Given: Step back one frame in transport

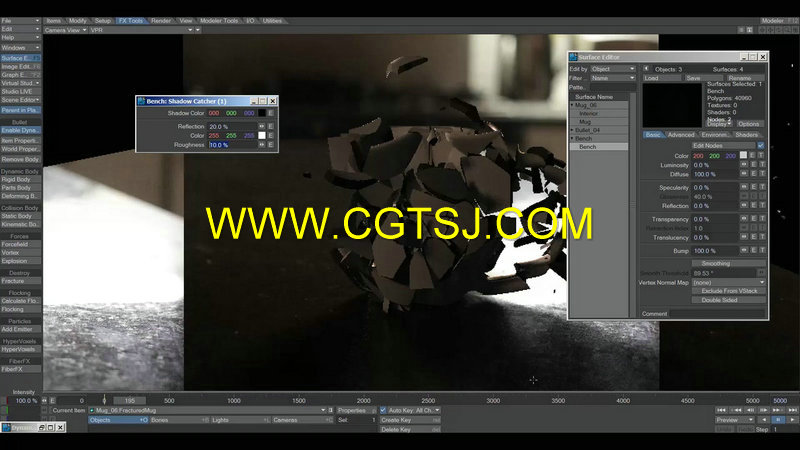Looking at the screenshot, I should (x=750, y=410).
